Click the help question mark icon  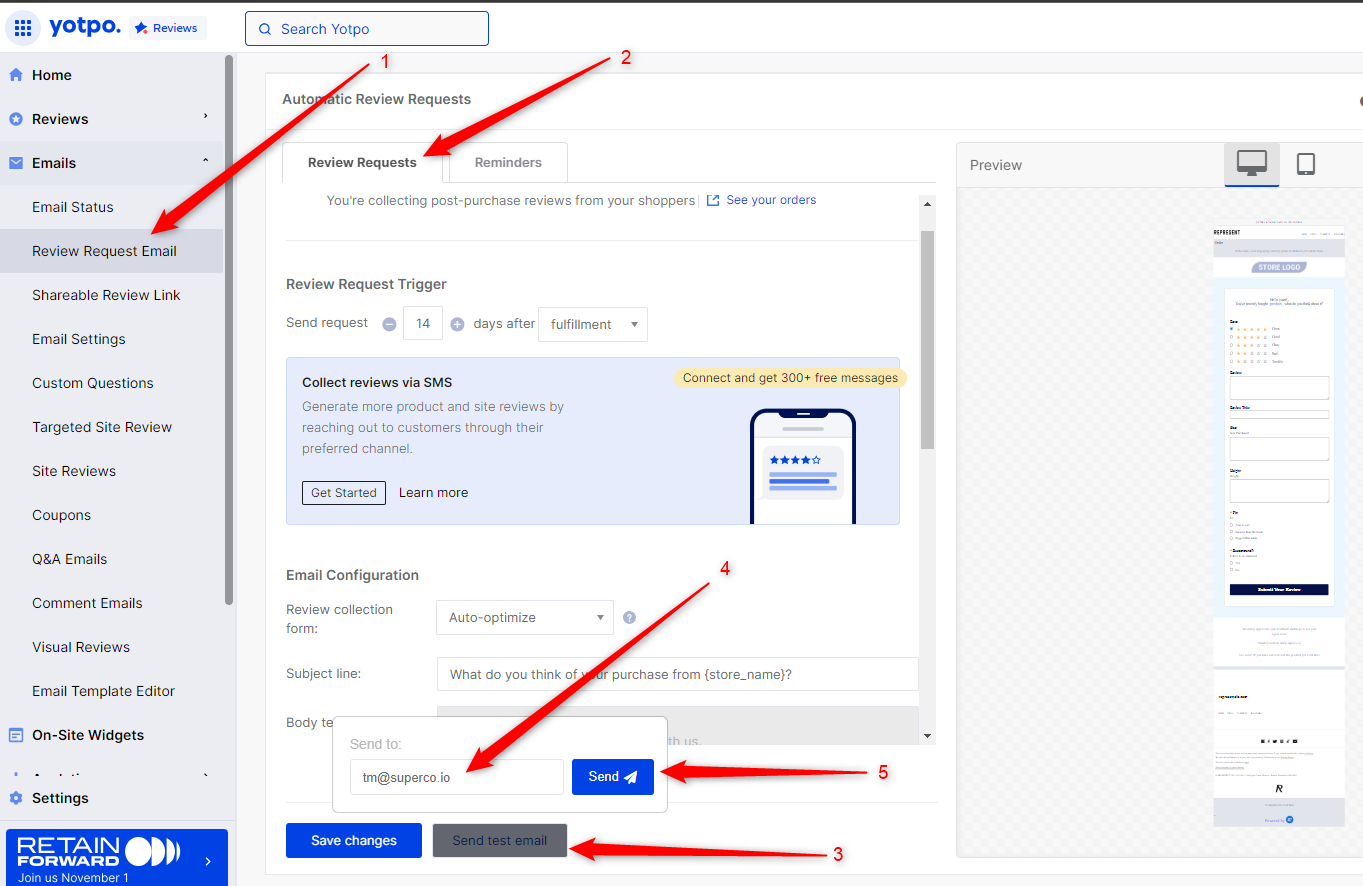point(629,617)
